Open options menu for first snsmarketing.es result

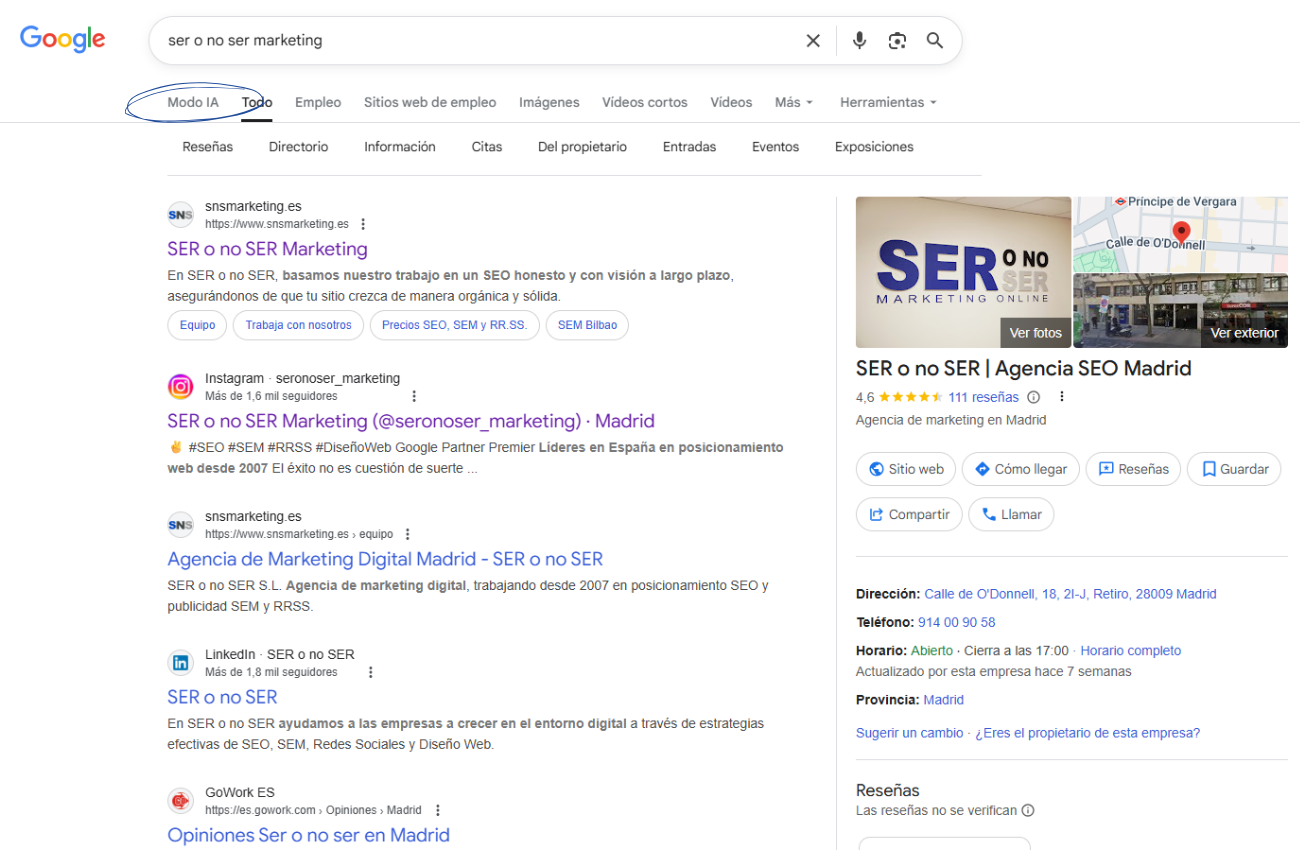(363, 224)
